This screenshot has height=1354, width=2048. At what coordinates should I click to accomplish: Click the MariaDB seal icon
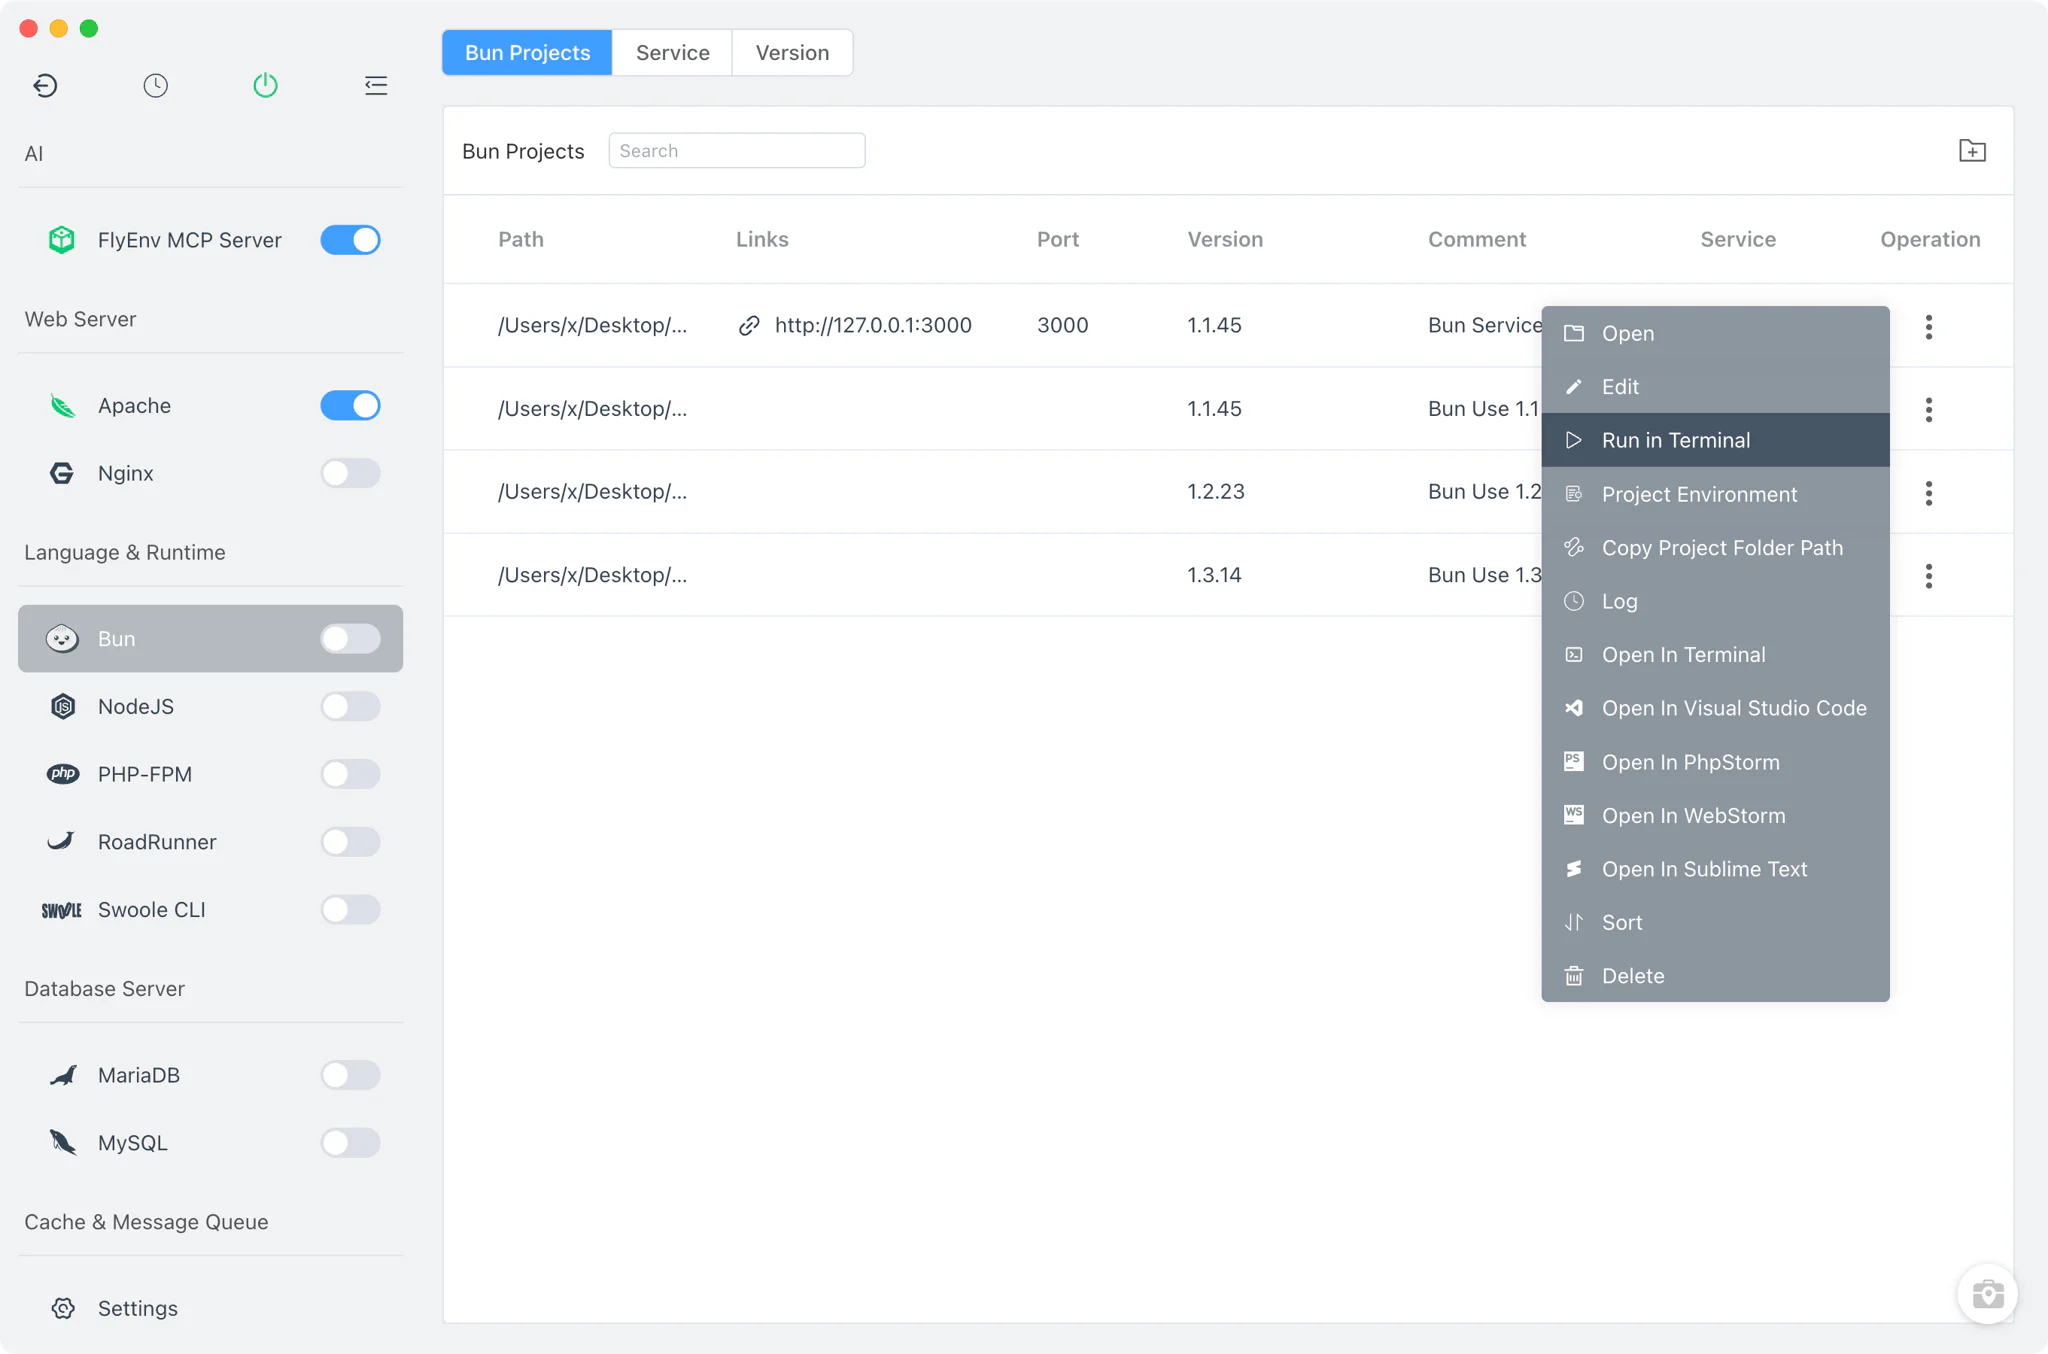62,1075
